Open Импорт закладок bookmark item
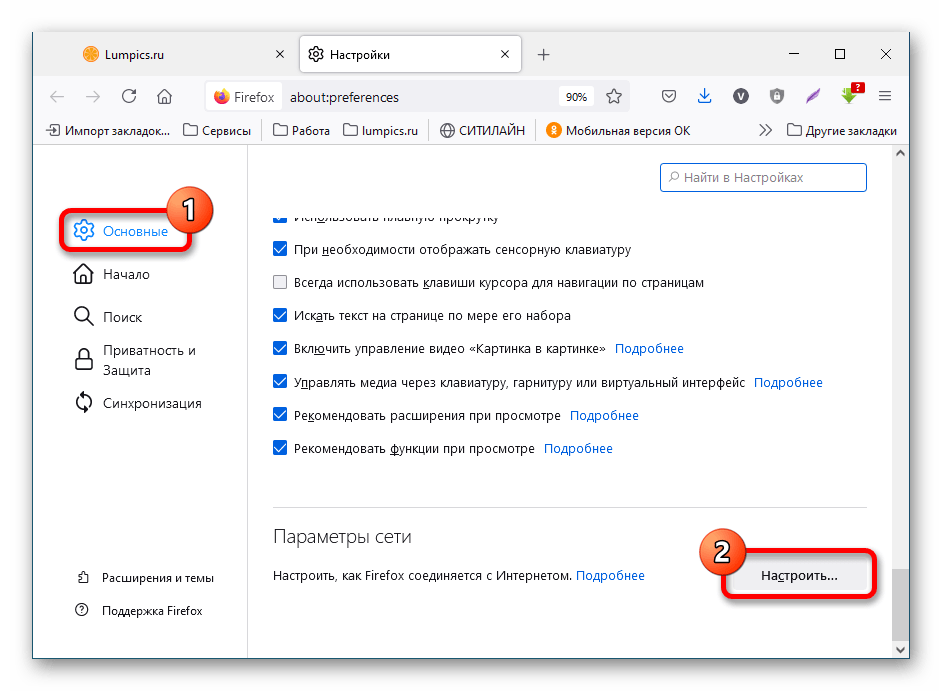This screenshot has width=942, height=691. point(108,130)
